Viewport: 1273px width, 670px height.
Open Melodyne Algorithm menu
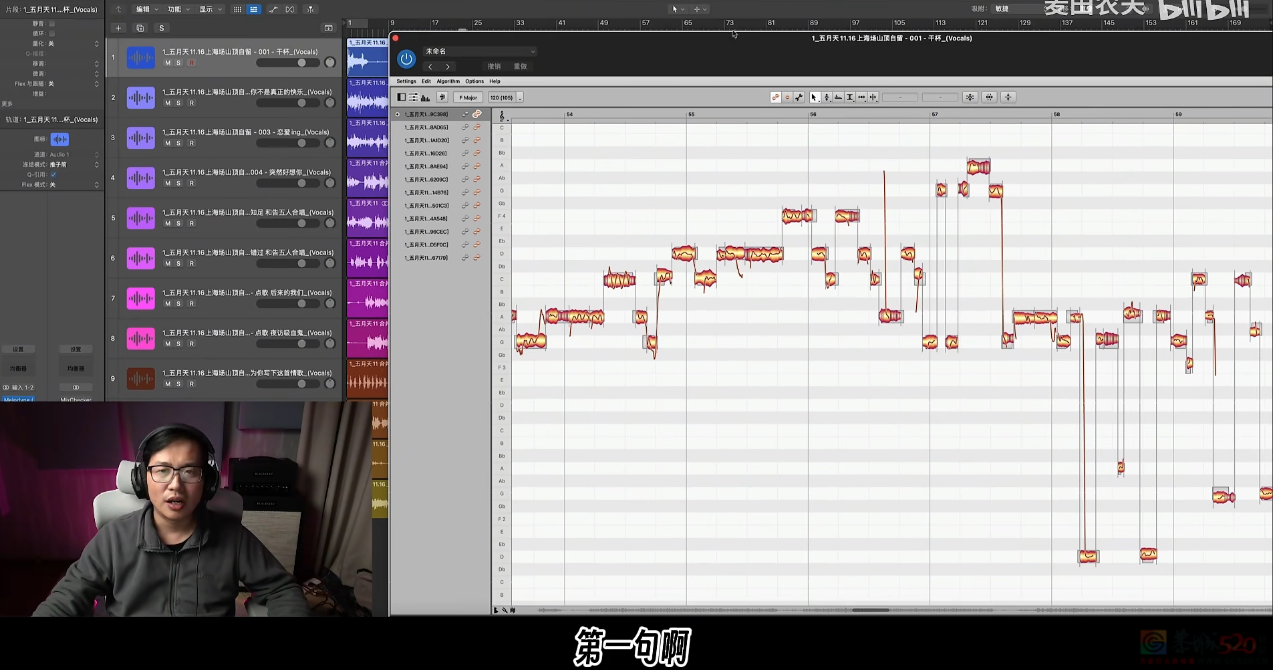pyautogui.click(x=448, y=81)
